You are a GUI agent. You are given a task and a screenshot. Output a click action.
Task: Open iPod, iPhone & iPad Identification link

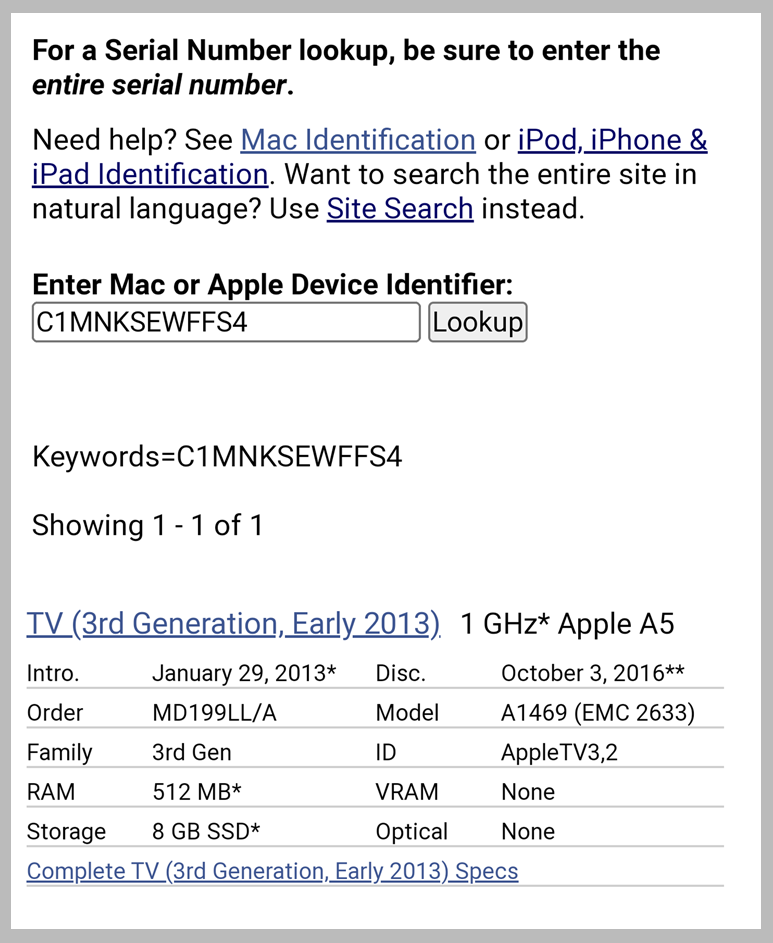pos(612,140)
